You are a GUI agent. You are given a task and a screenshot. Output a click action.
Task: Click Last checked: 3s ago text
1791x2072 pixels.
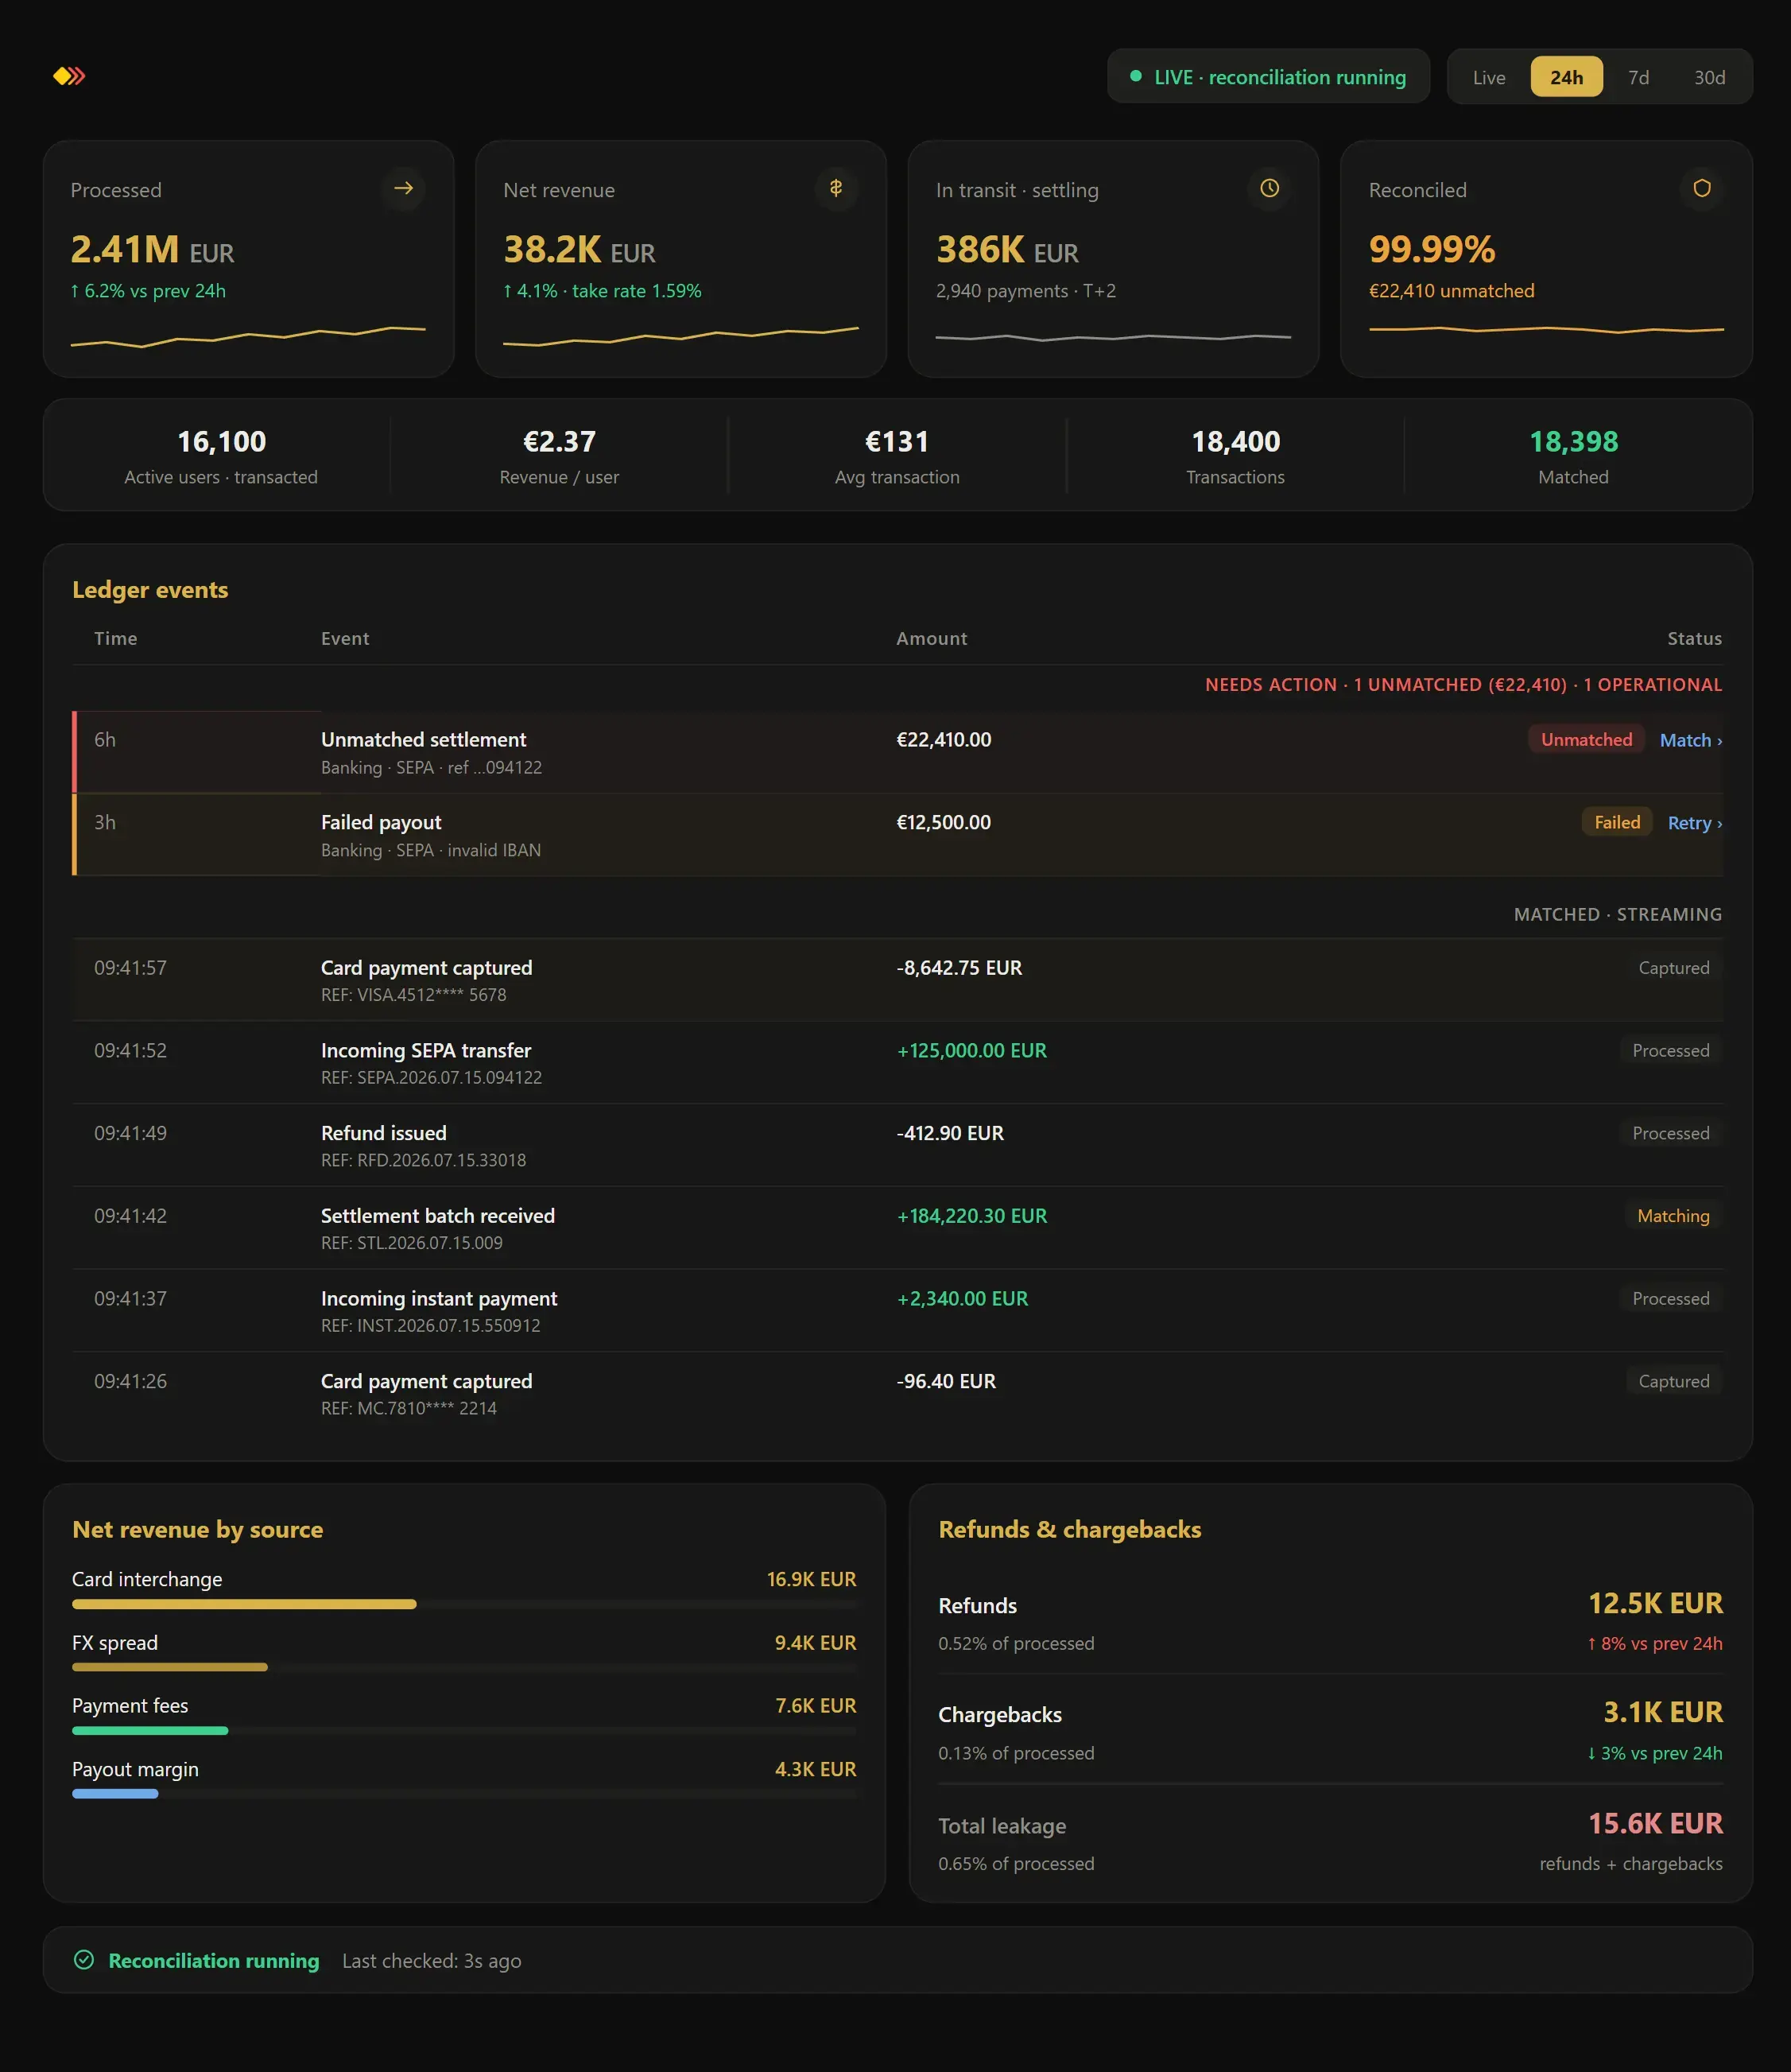431,1960
